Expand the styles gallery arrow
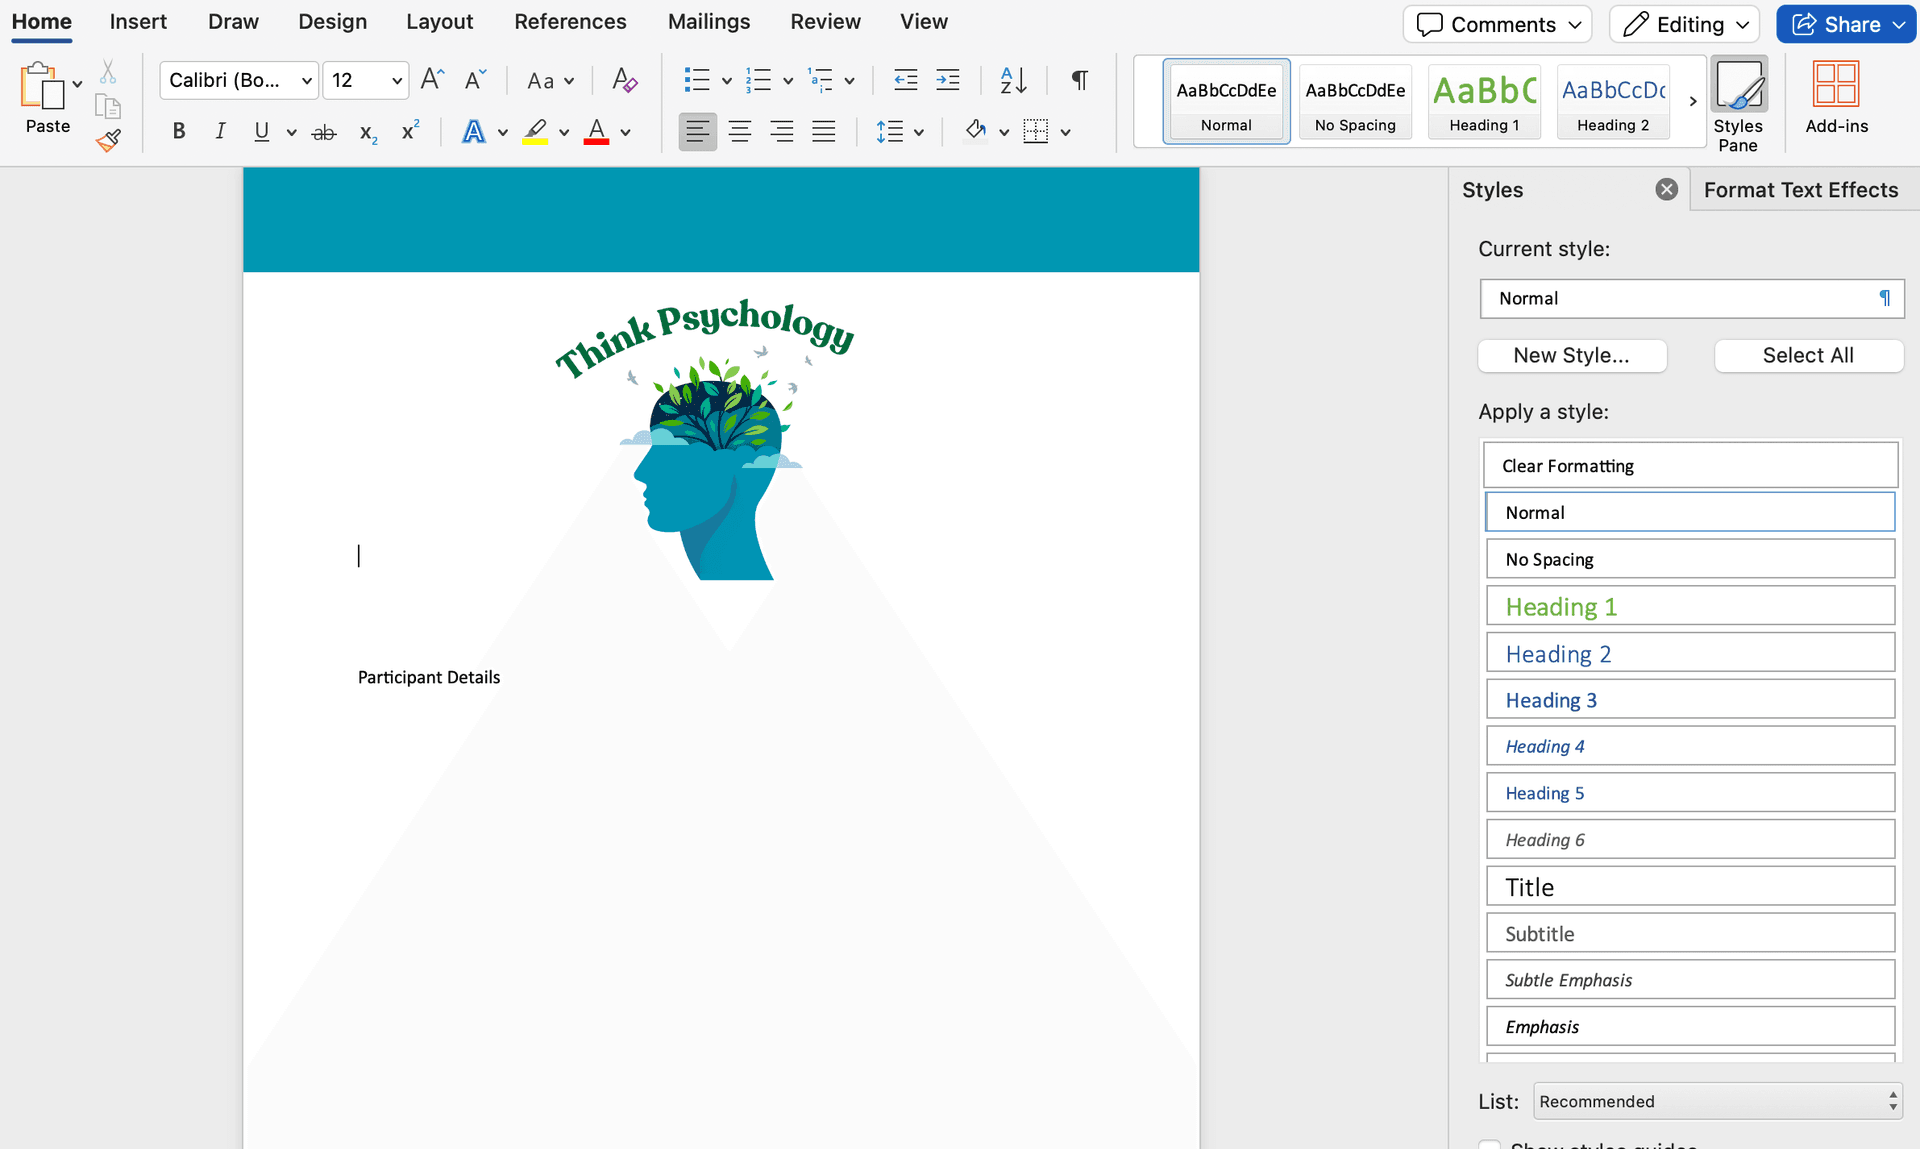The width and height of the screenshot is (1920, 1149). (x=1692, y=101)
